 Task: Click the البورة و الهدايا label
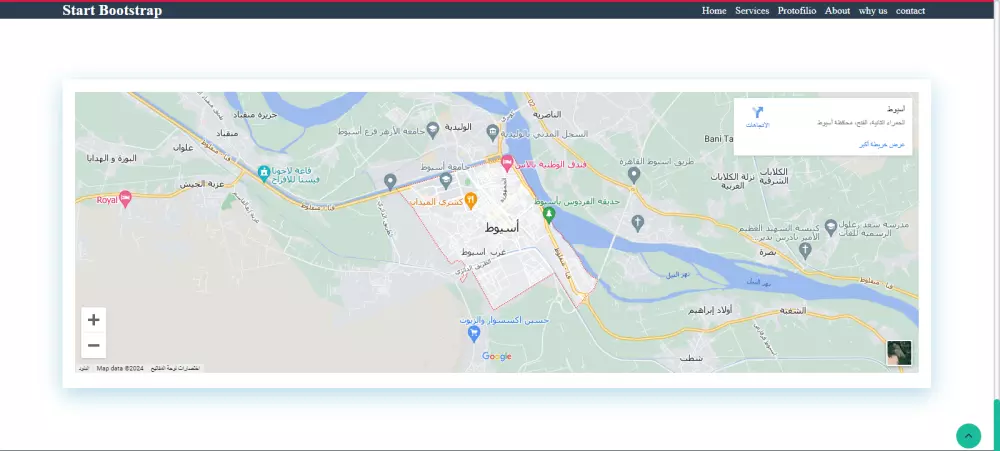click(x=114, y=158)
